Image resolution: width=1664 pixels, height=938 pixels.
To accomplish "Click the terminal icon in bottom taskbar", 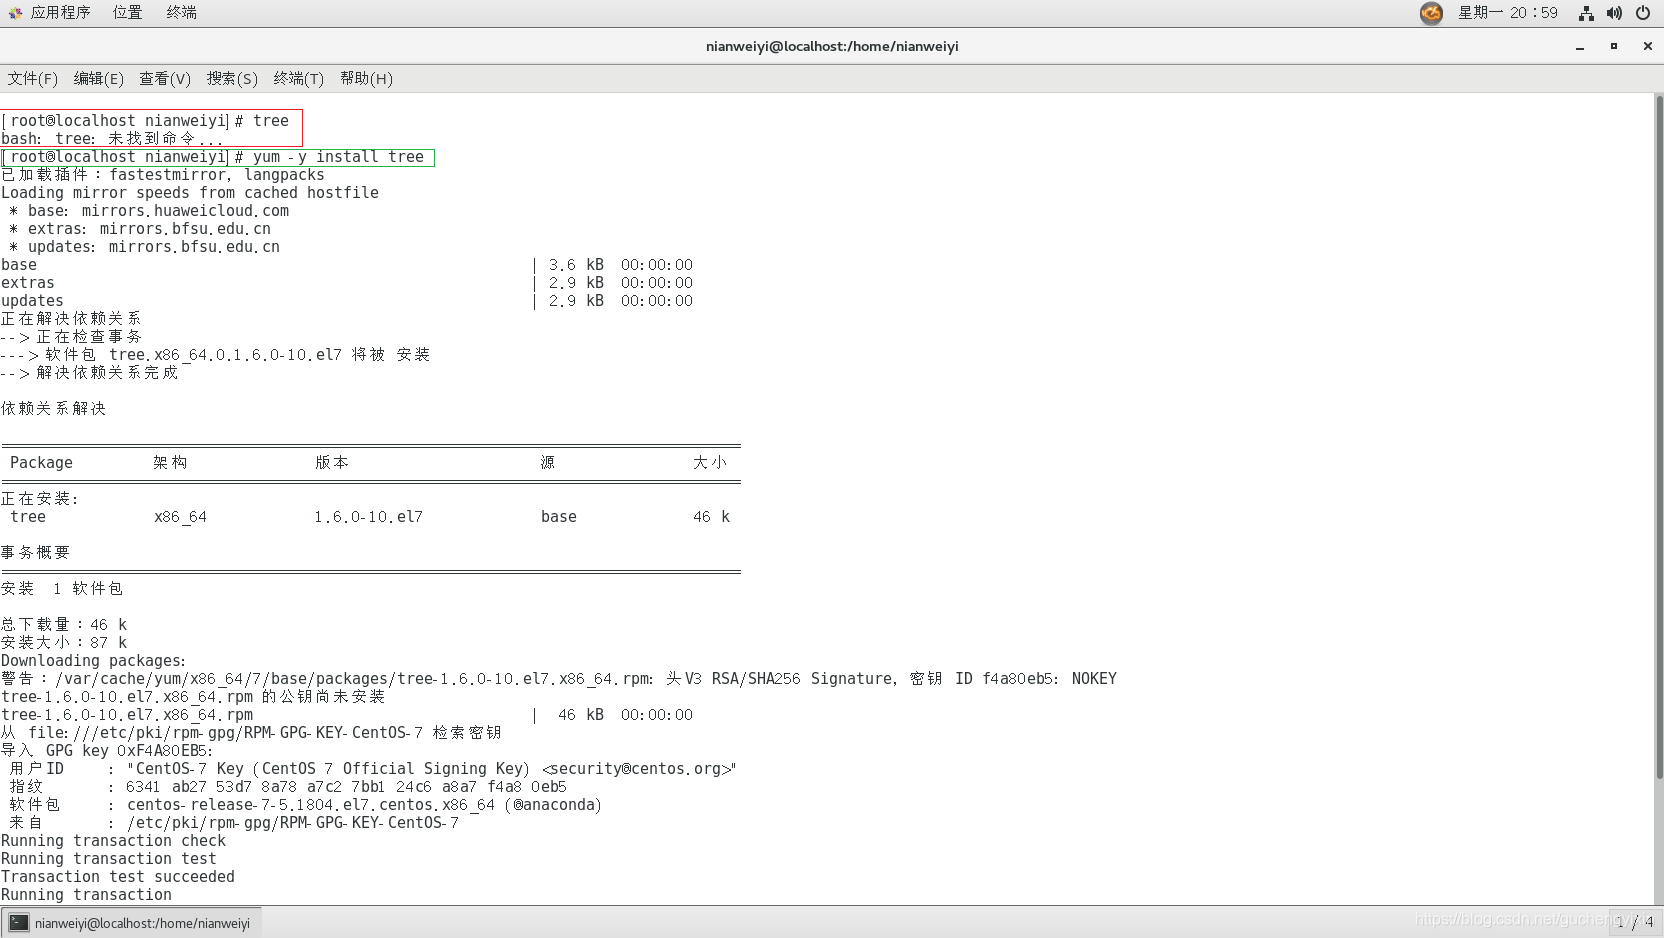I will coord(19,923).
